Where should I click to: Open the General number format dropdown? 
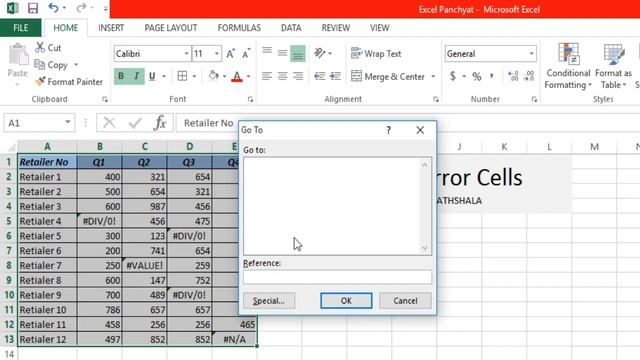pyautogui.click(x=531, y=53)
